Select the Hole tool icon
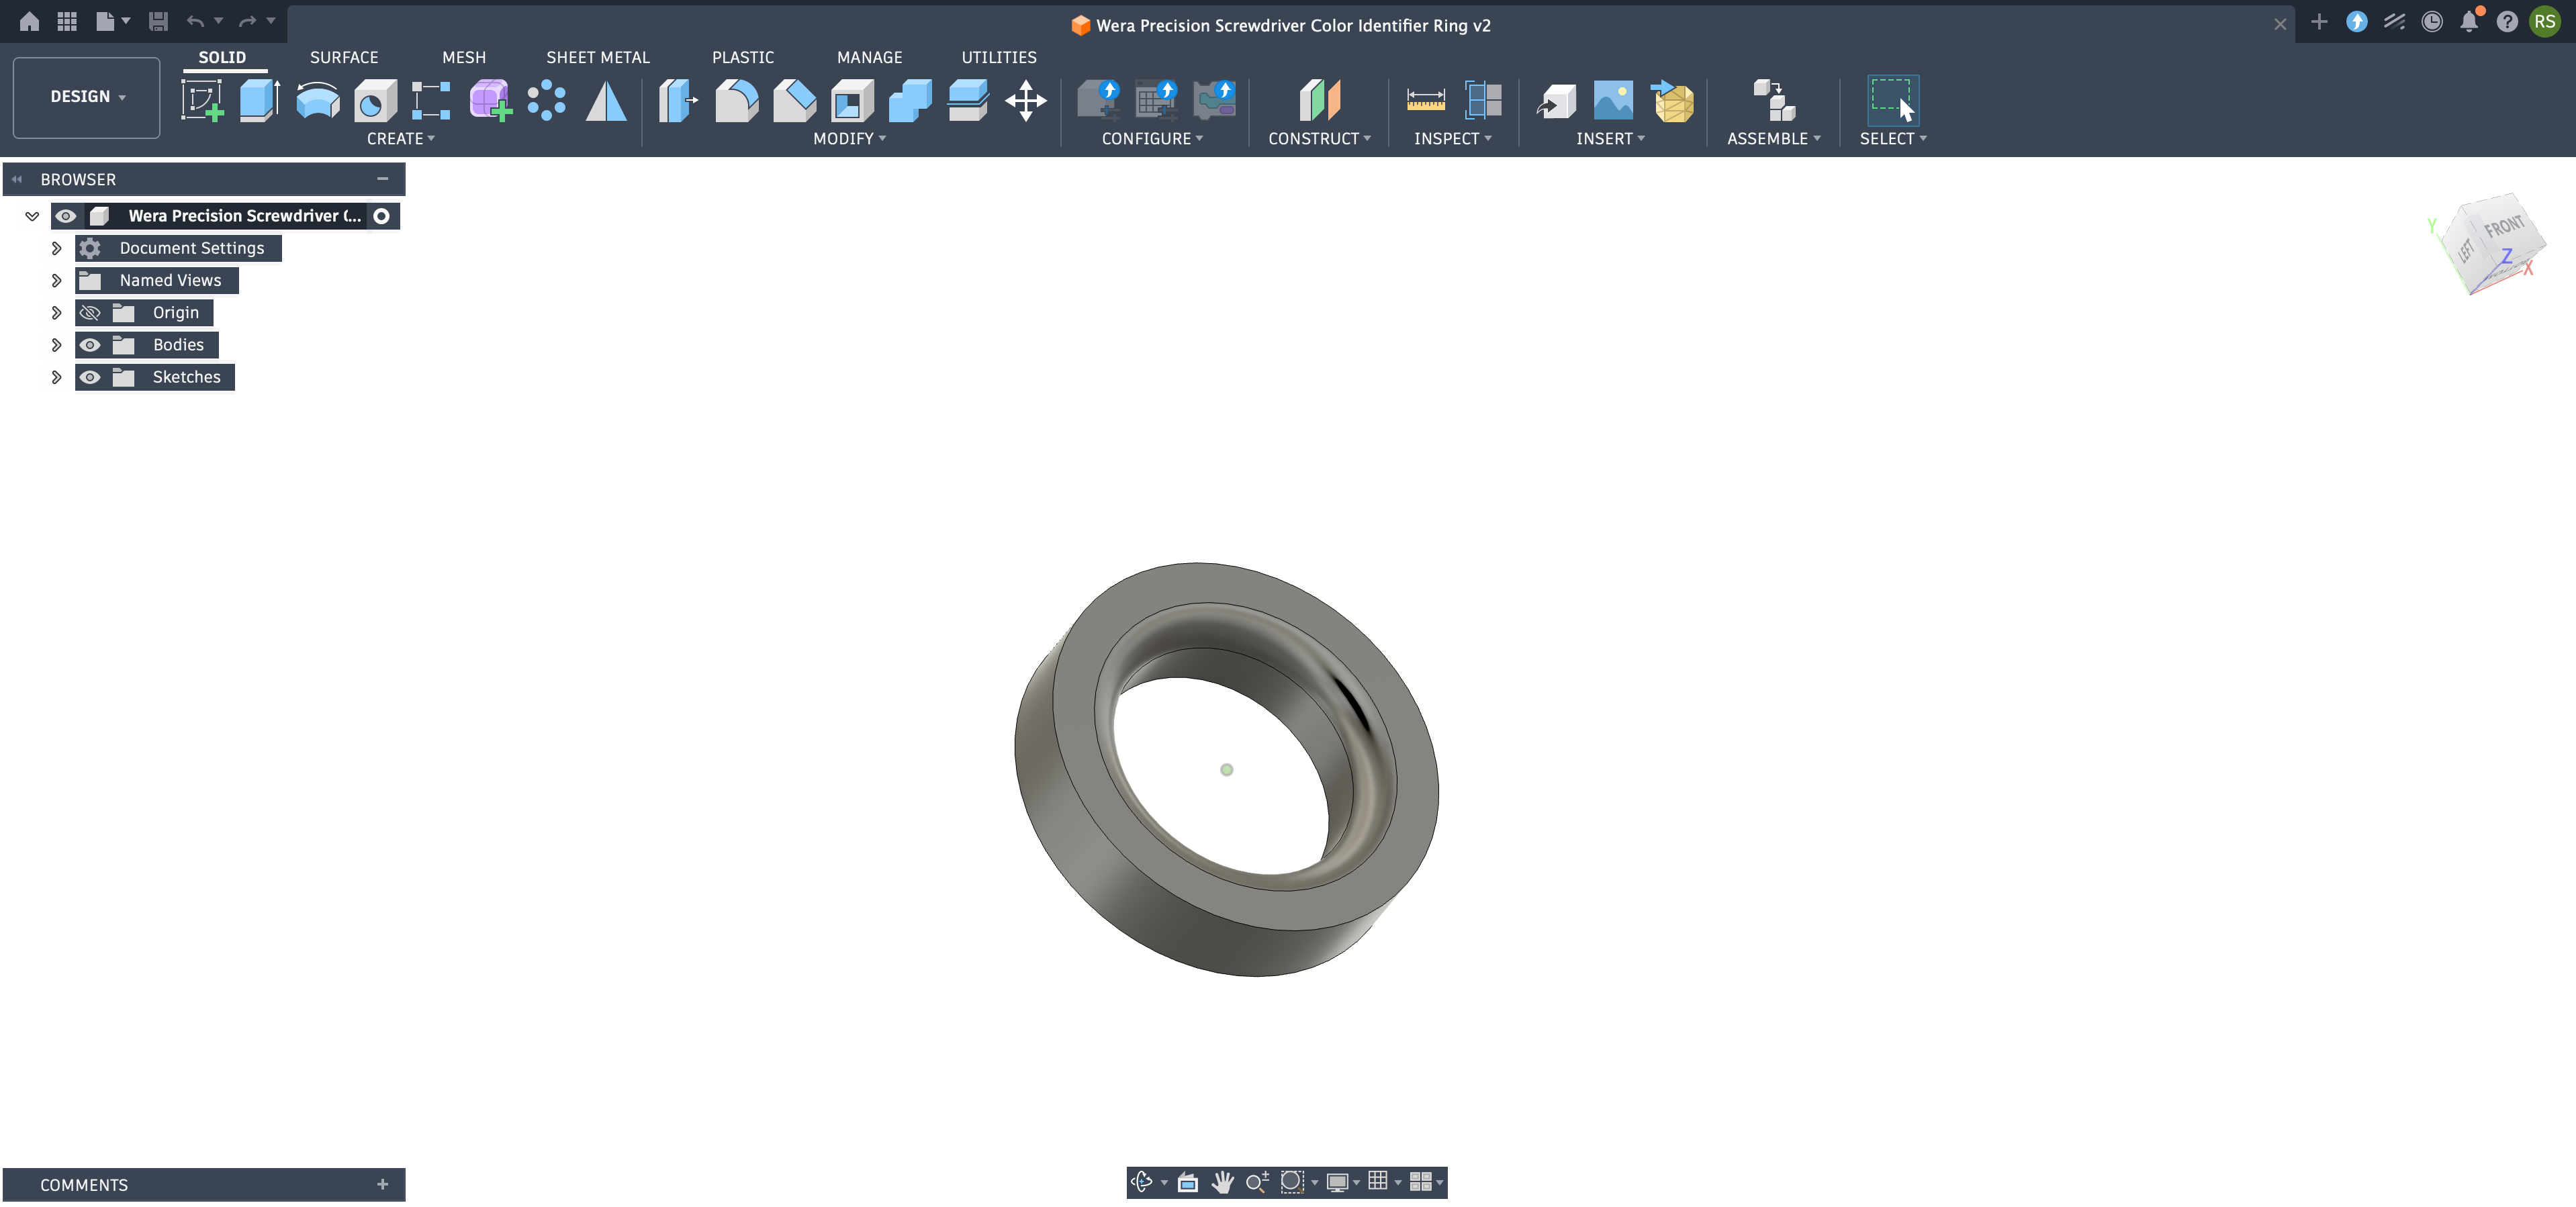The image size is (2576, 1207). pos(375,100)
